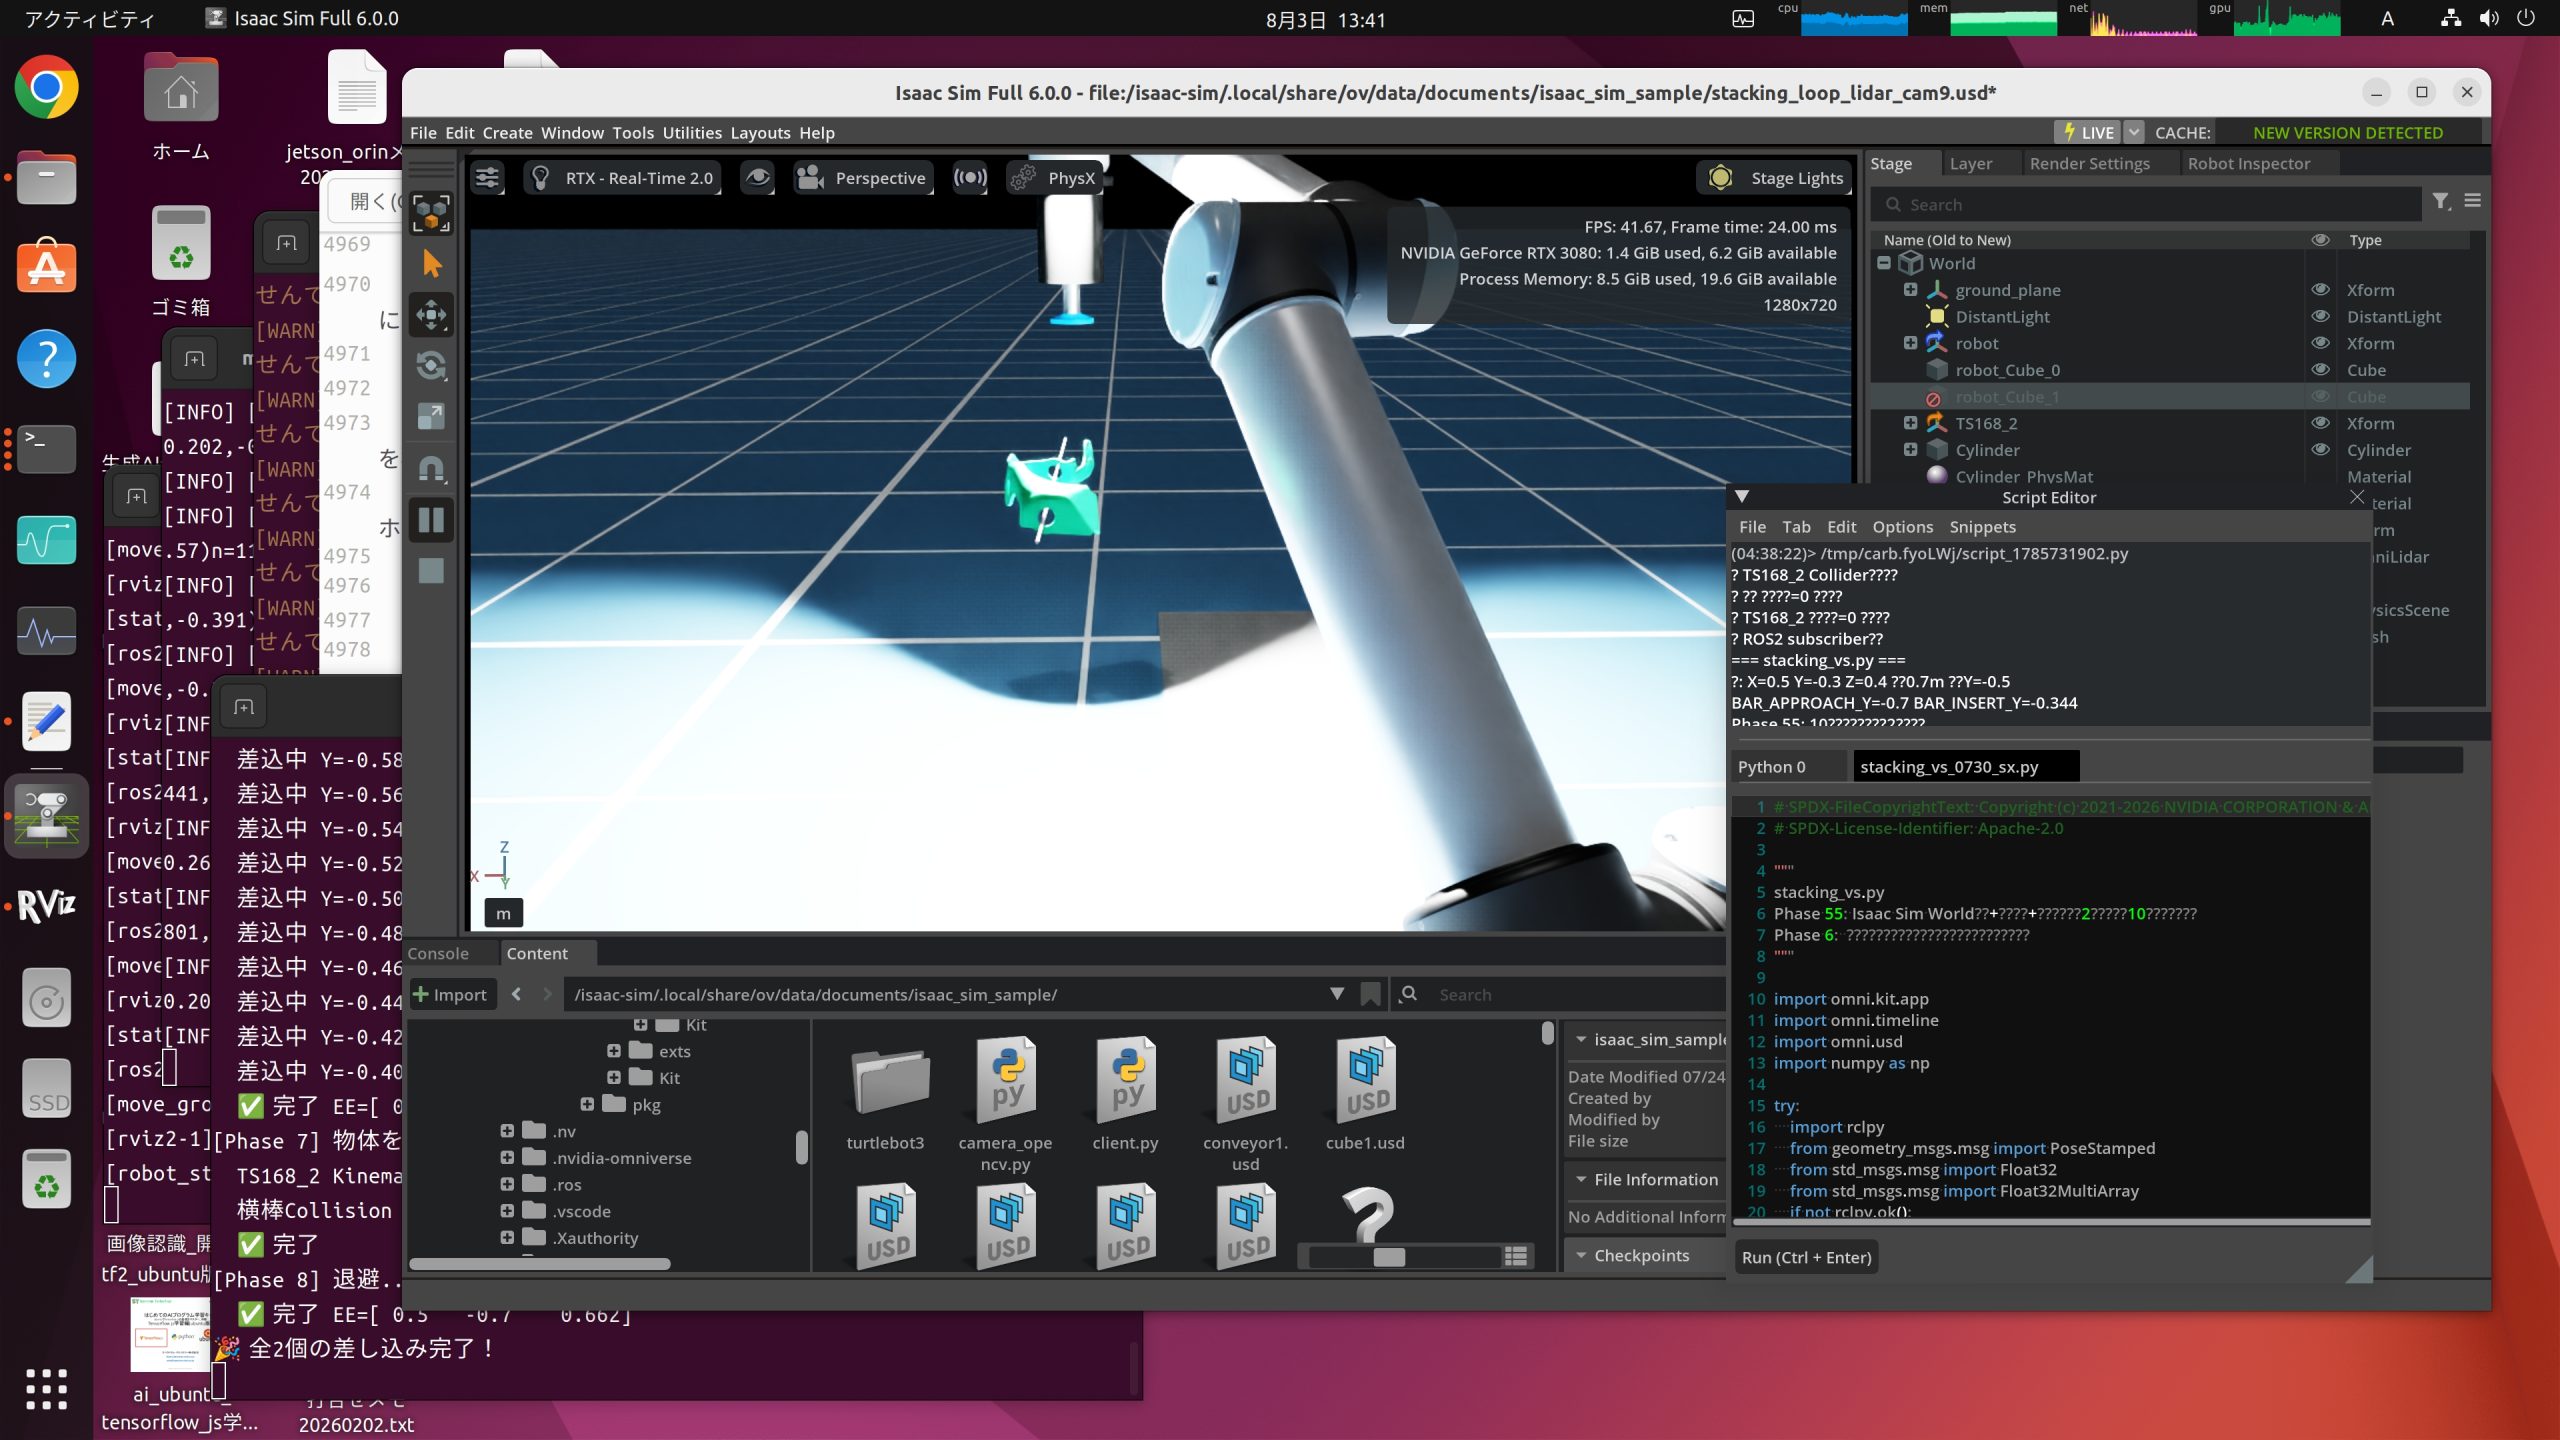
Task: Open the Stage filter funnel
Action: (2441, 202)
